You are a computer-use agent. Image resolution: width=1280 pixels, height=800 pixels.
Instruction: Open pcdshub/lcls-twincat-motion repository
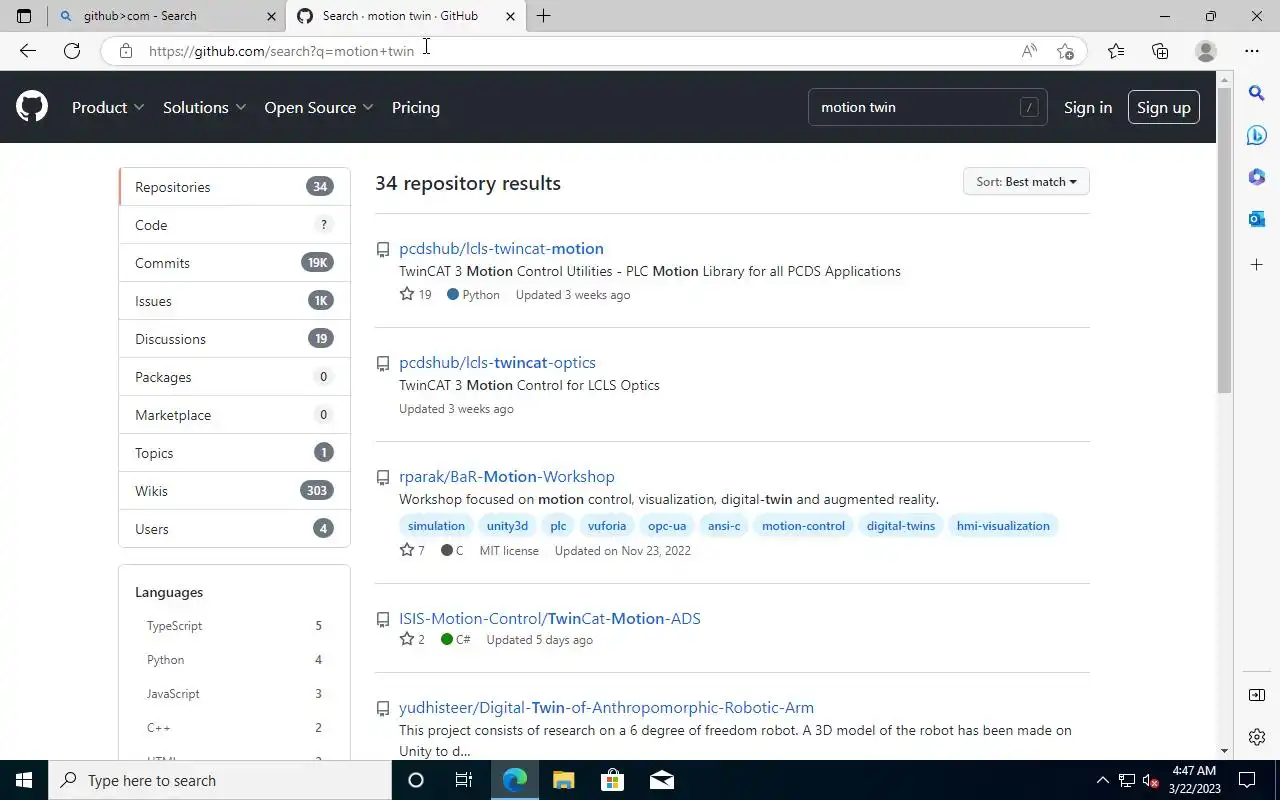tap(501, 249)
